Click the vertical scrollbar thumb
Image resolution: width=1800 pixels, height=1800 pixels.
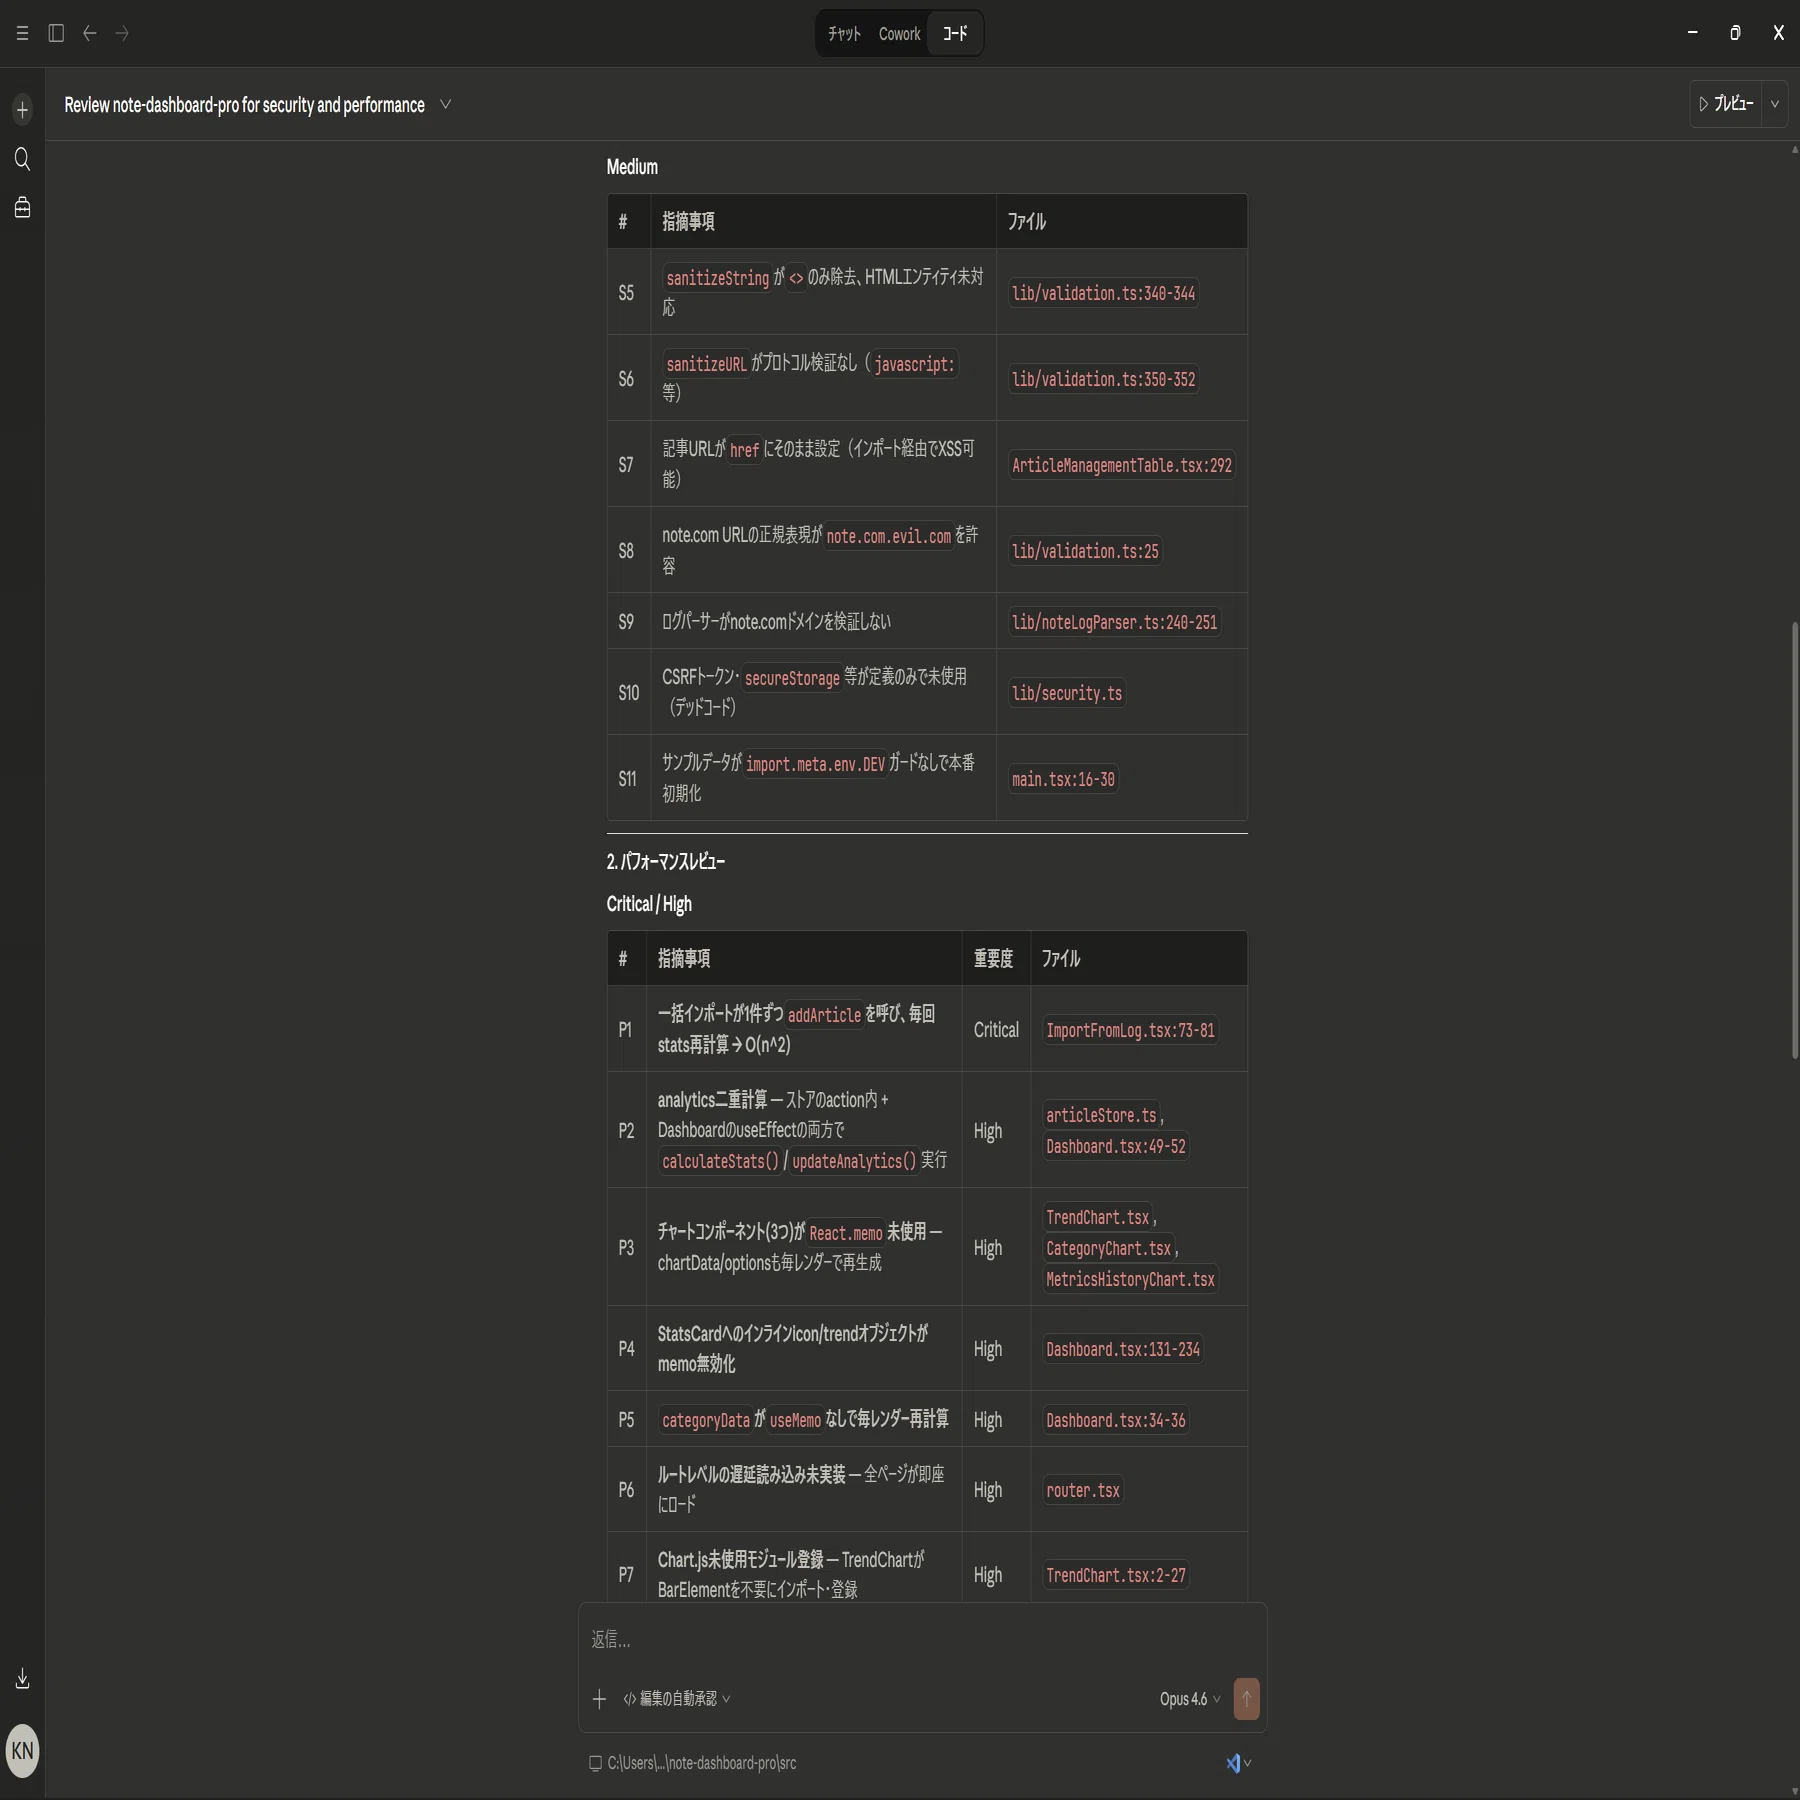(1794, 840)
